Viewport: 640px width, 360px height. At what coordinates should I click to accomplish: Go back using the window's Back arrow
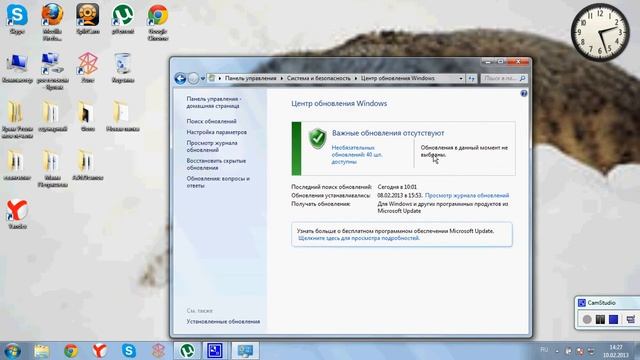coord(180,78)
